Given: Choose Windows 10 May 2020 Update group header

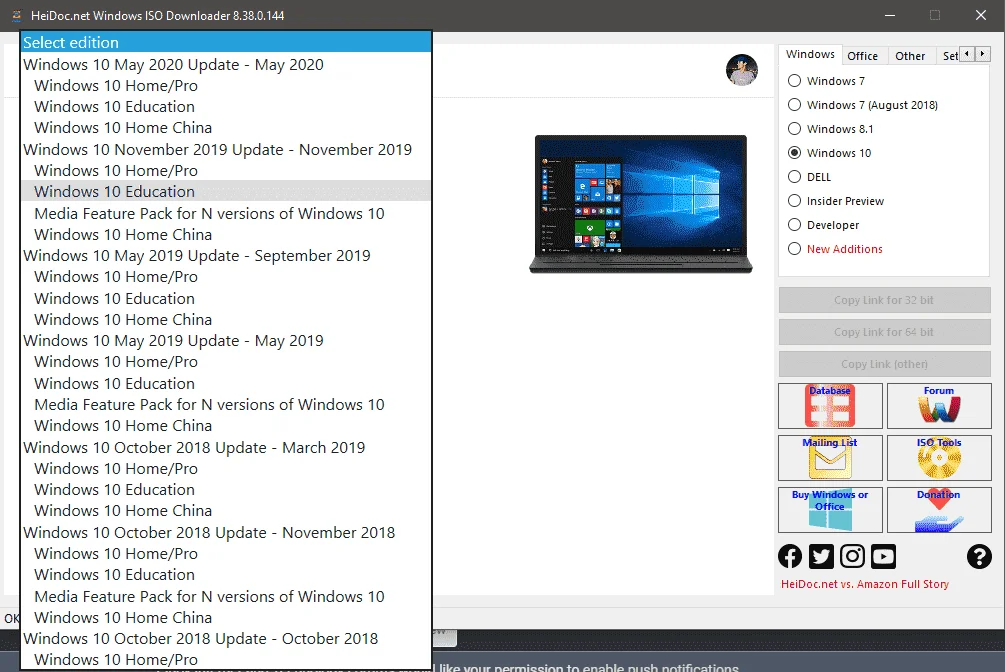Looking at the screenshot, I should click(x=226, y=65).
